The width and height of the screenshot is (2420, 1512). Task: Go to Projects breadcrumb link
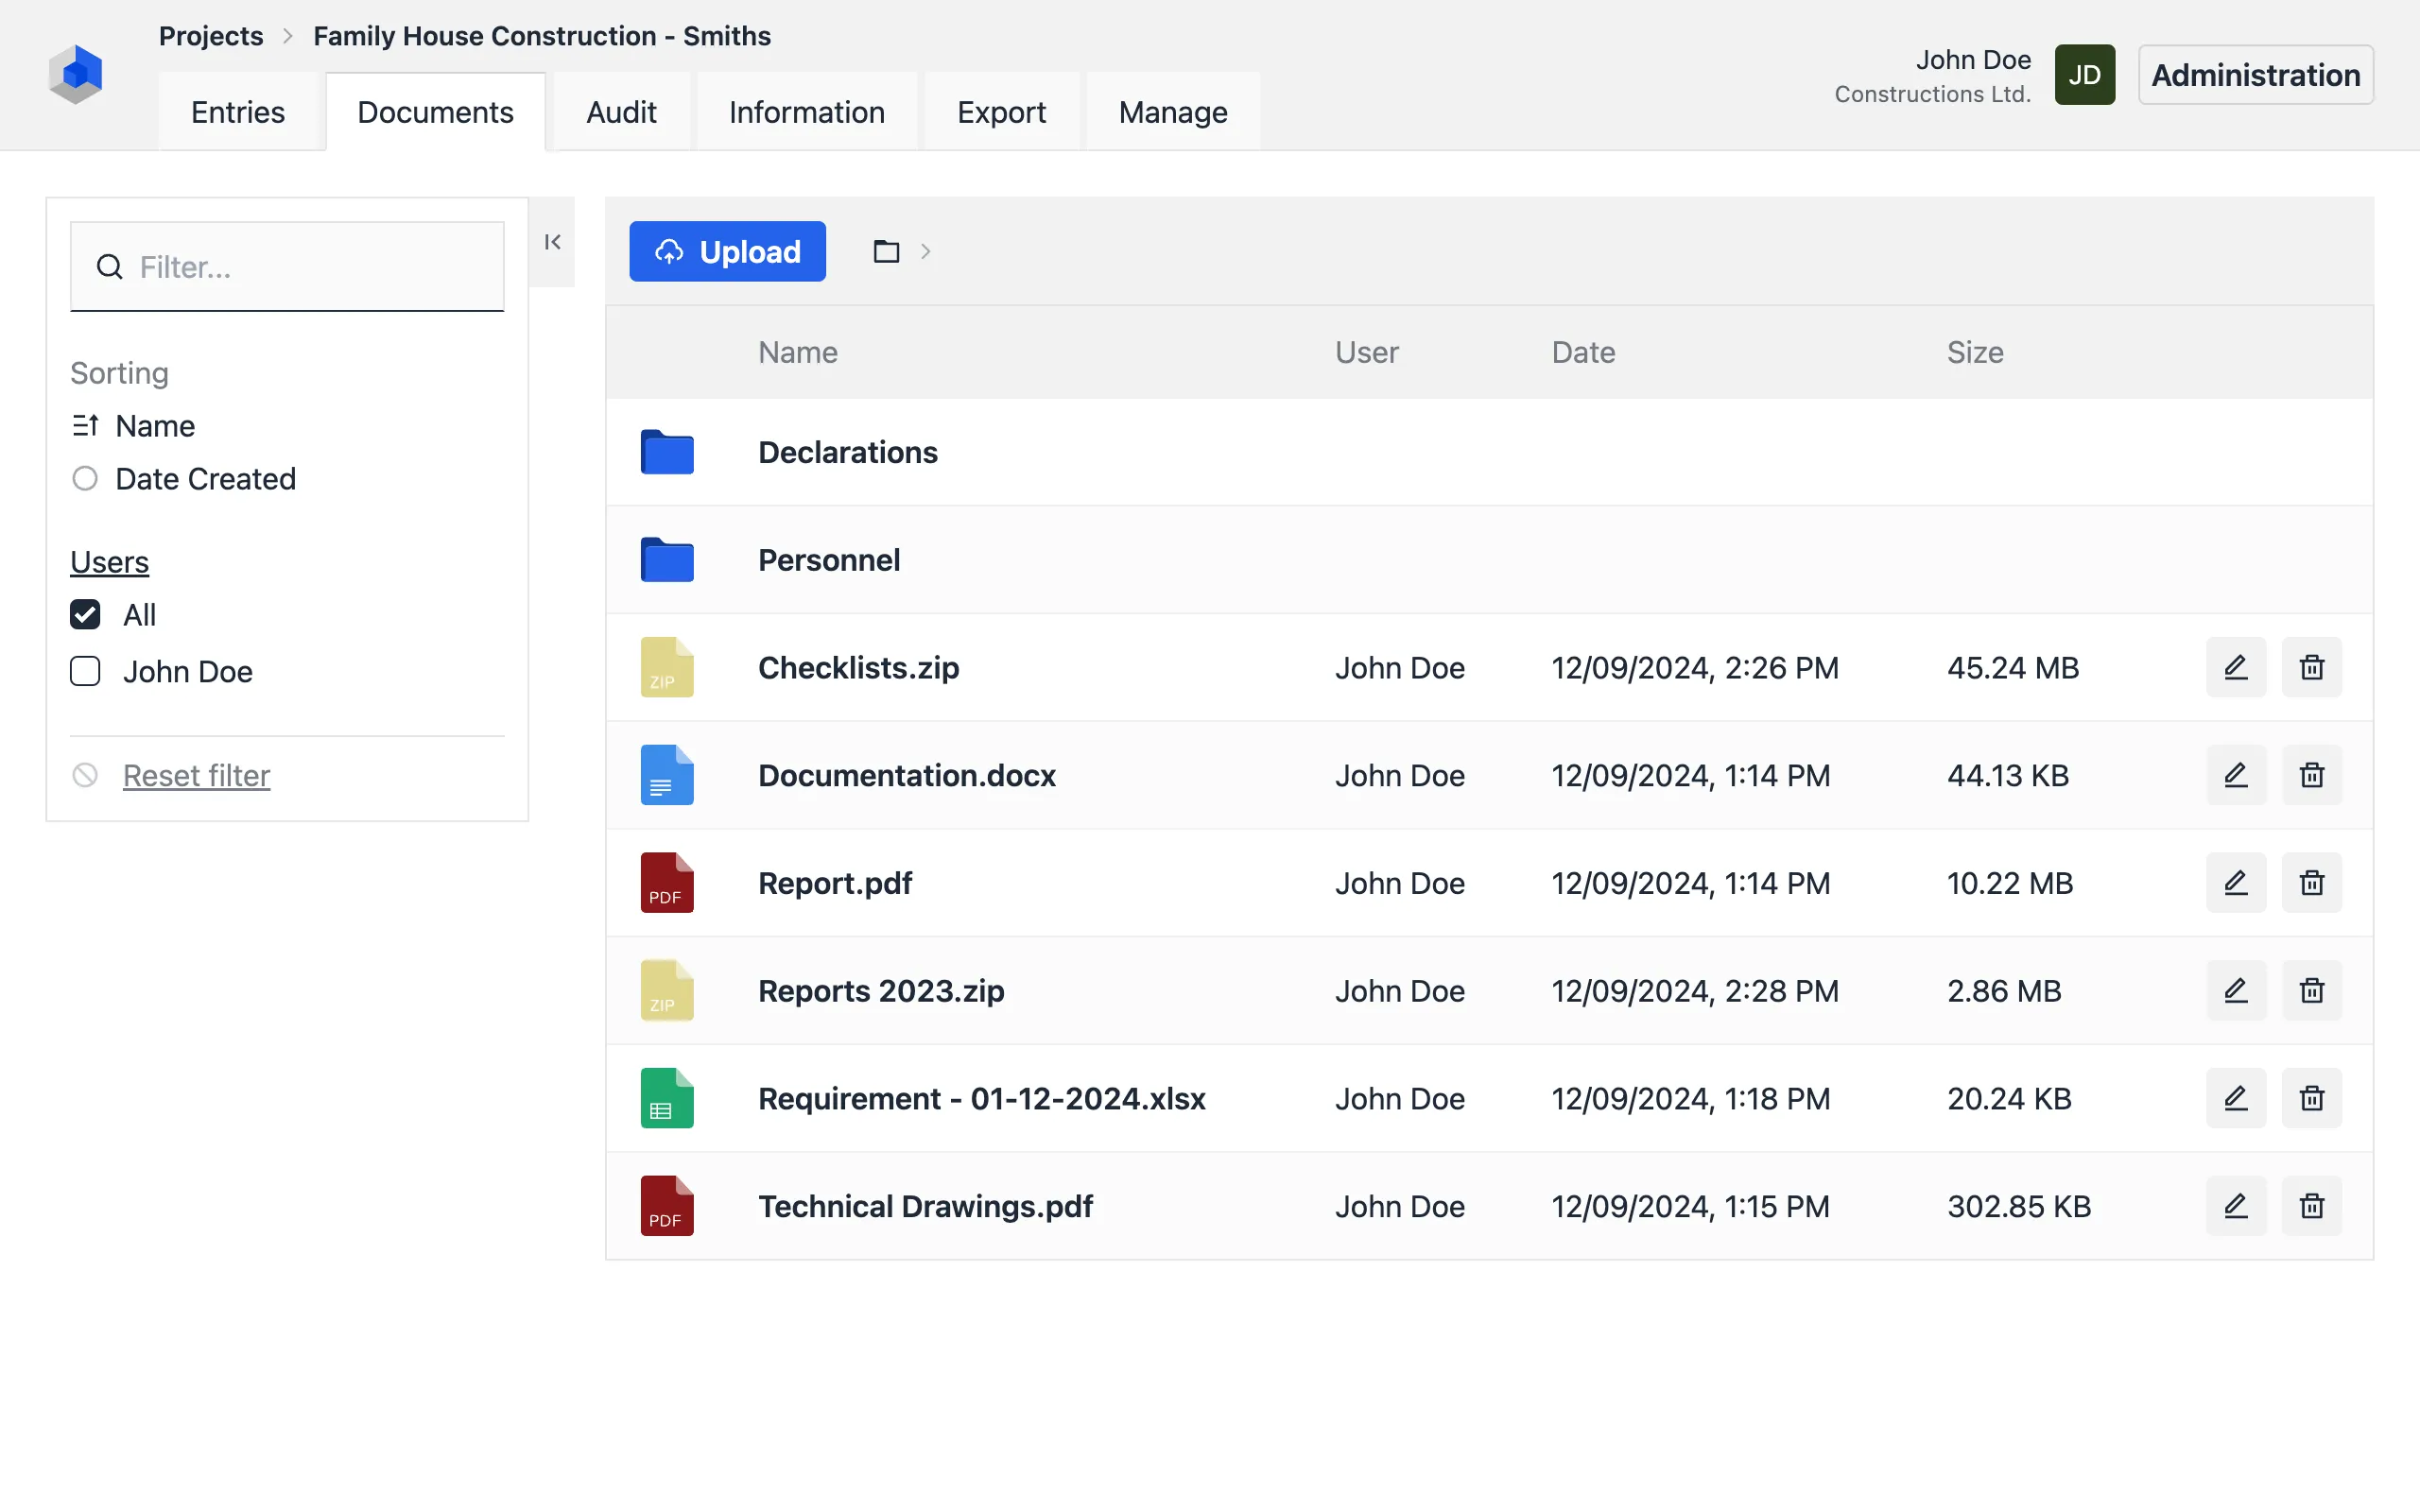(x=211, y=36)
